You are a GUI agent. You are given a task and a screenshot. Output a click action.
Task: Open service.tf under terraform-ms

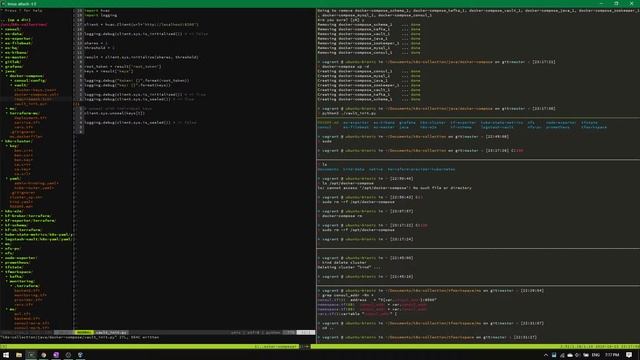(x=27, y=122)
